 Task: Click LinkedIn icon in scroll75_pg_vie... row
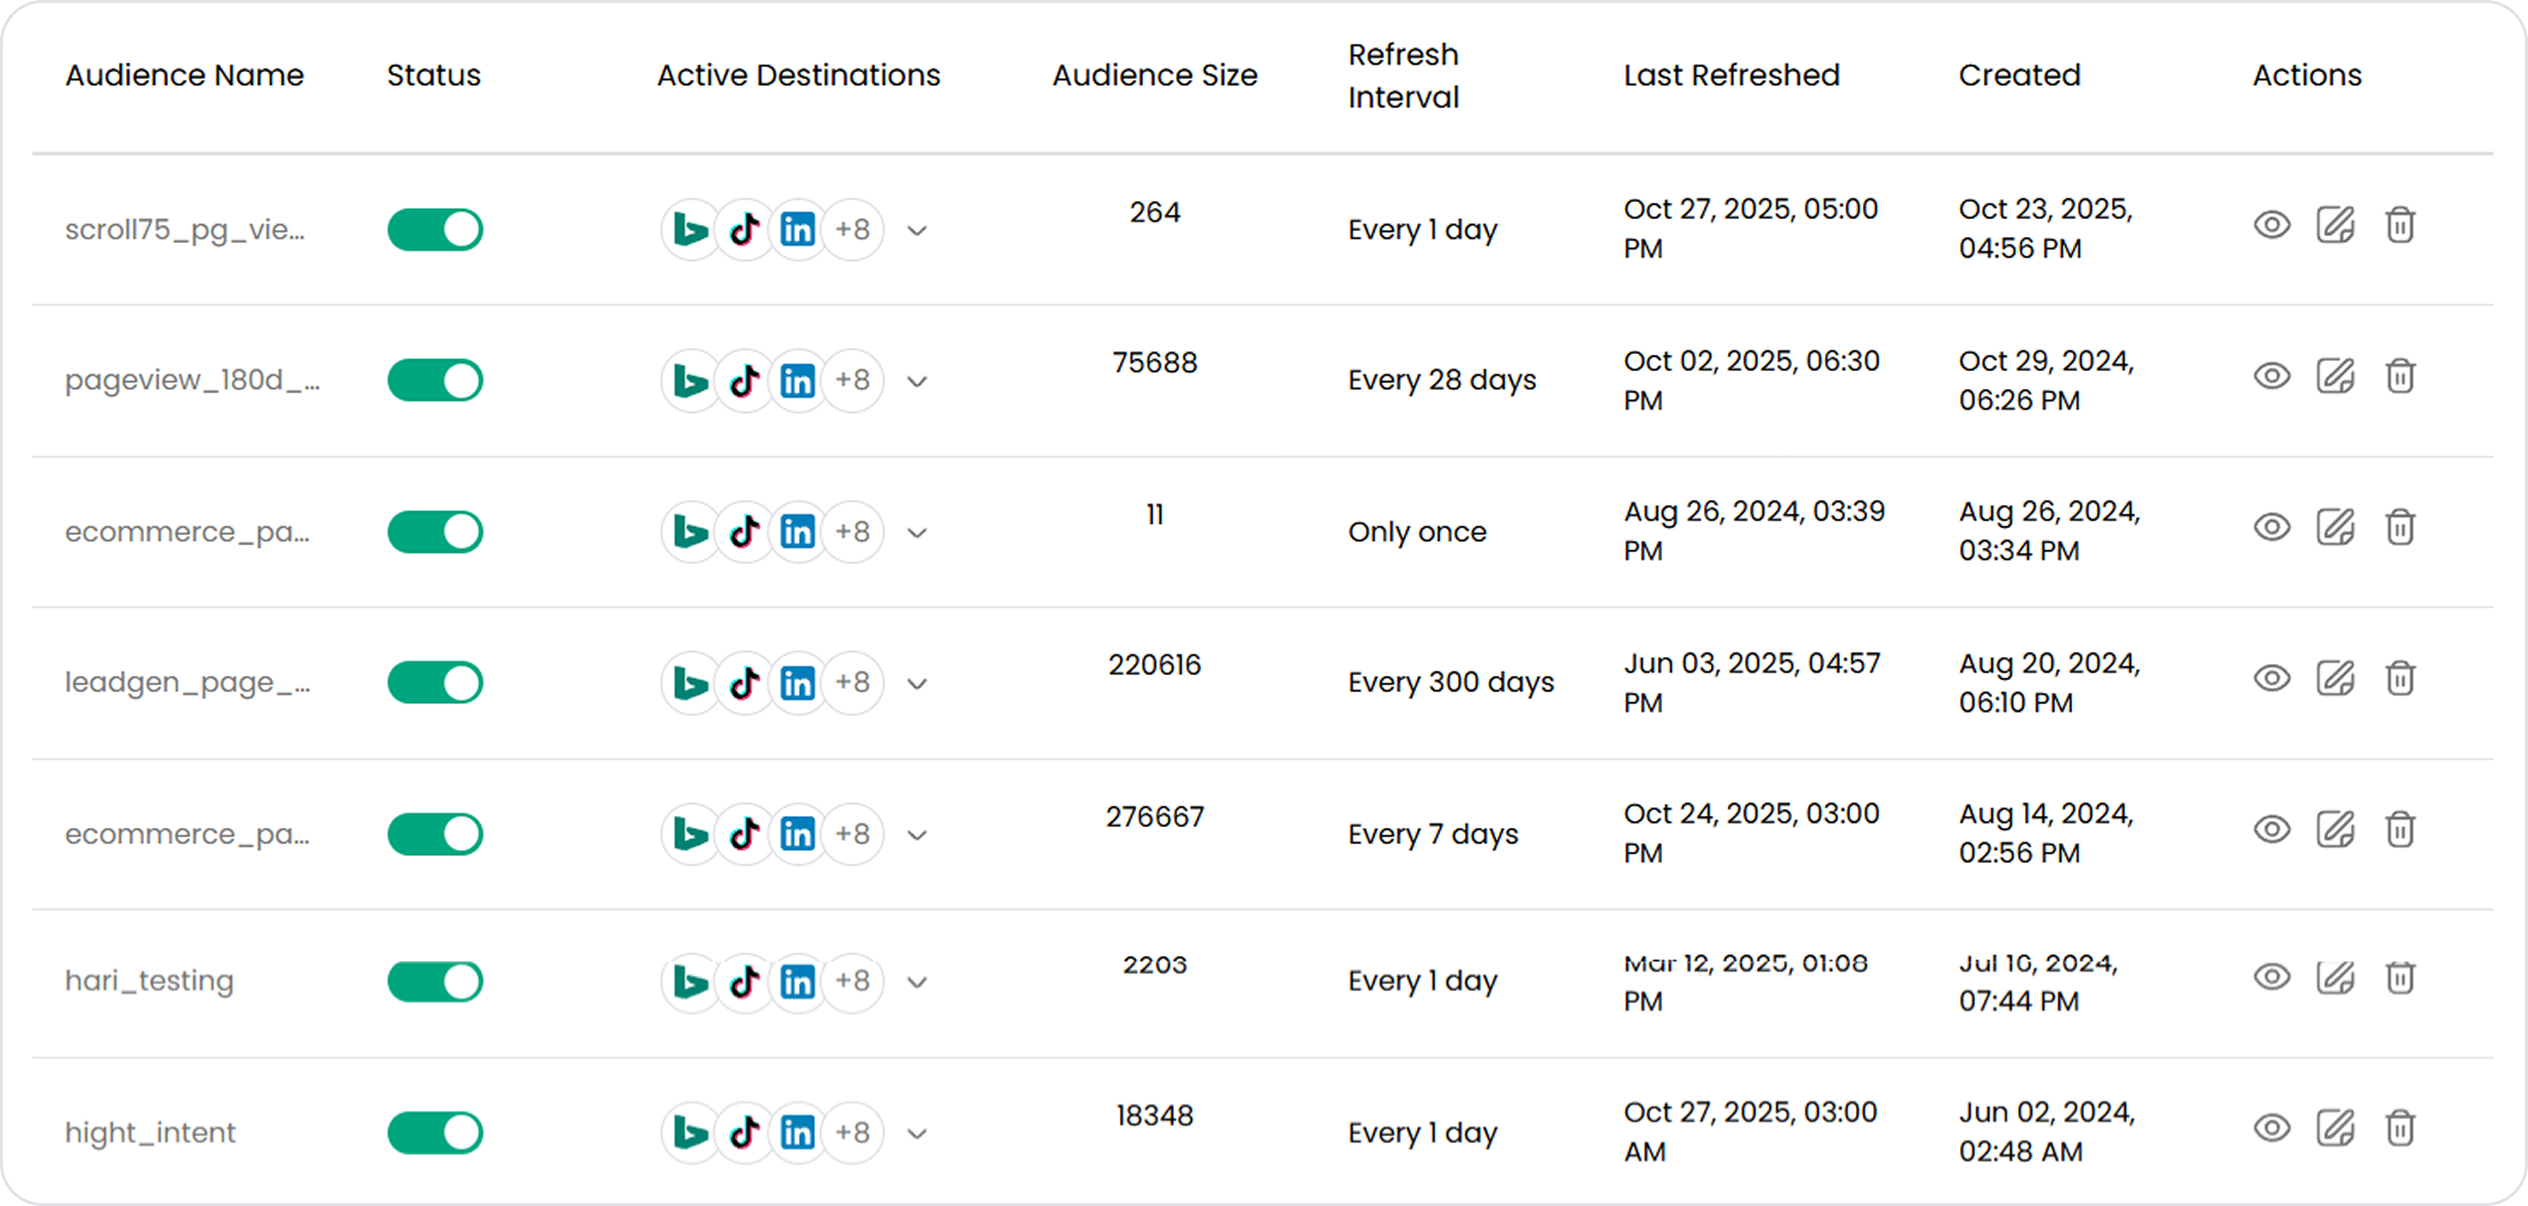(797, 230)
